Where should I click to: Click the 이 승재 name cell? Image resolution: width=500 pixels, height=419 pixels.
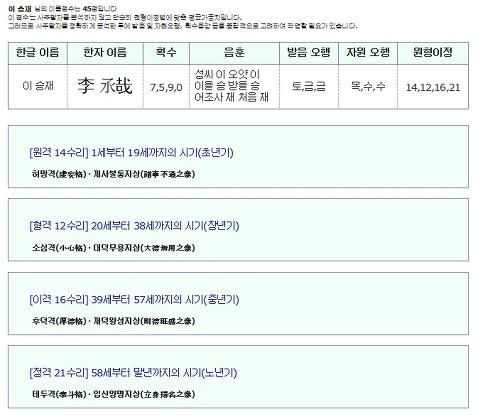coord(38,87)
